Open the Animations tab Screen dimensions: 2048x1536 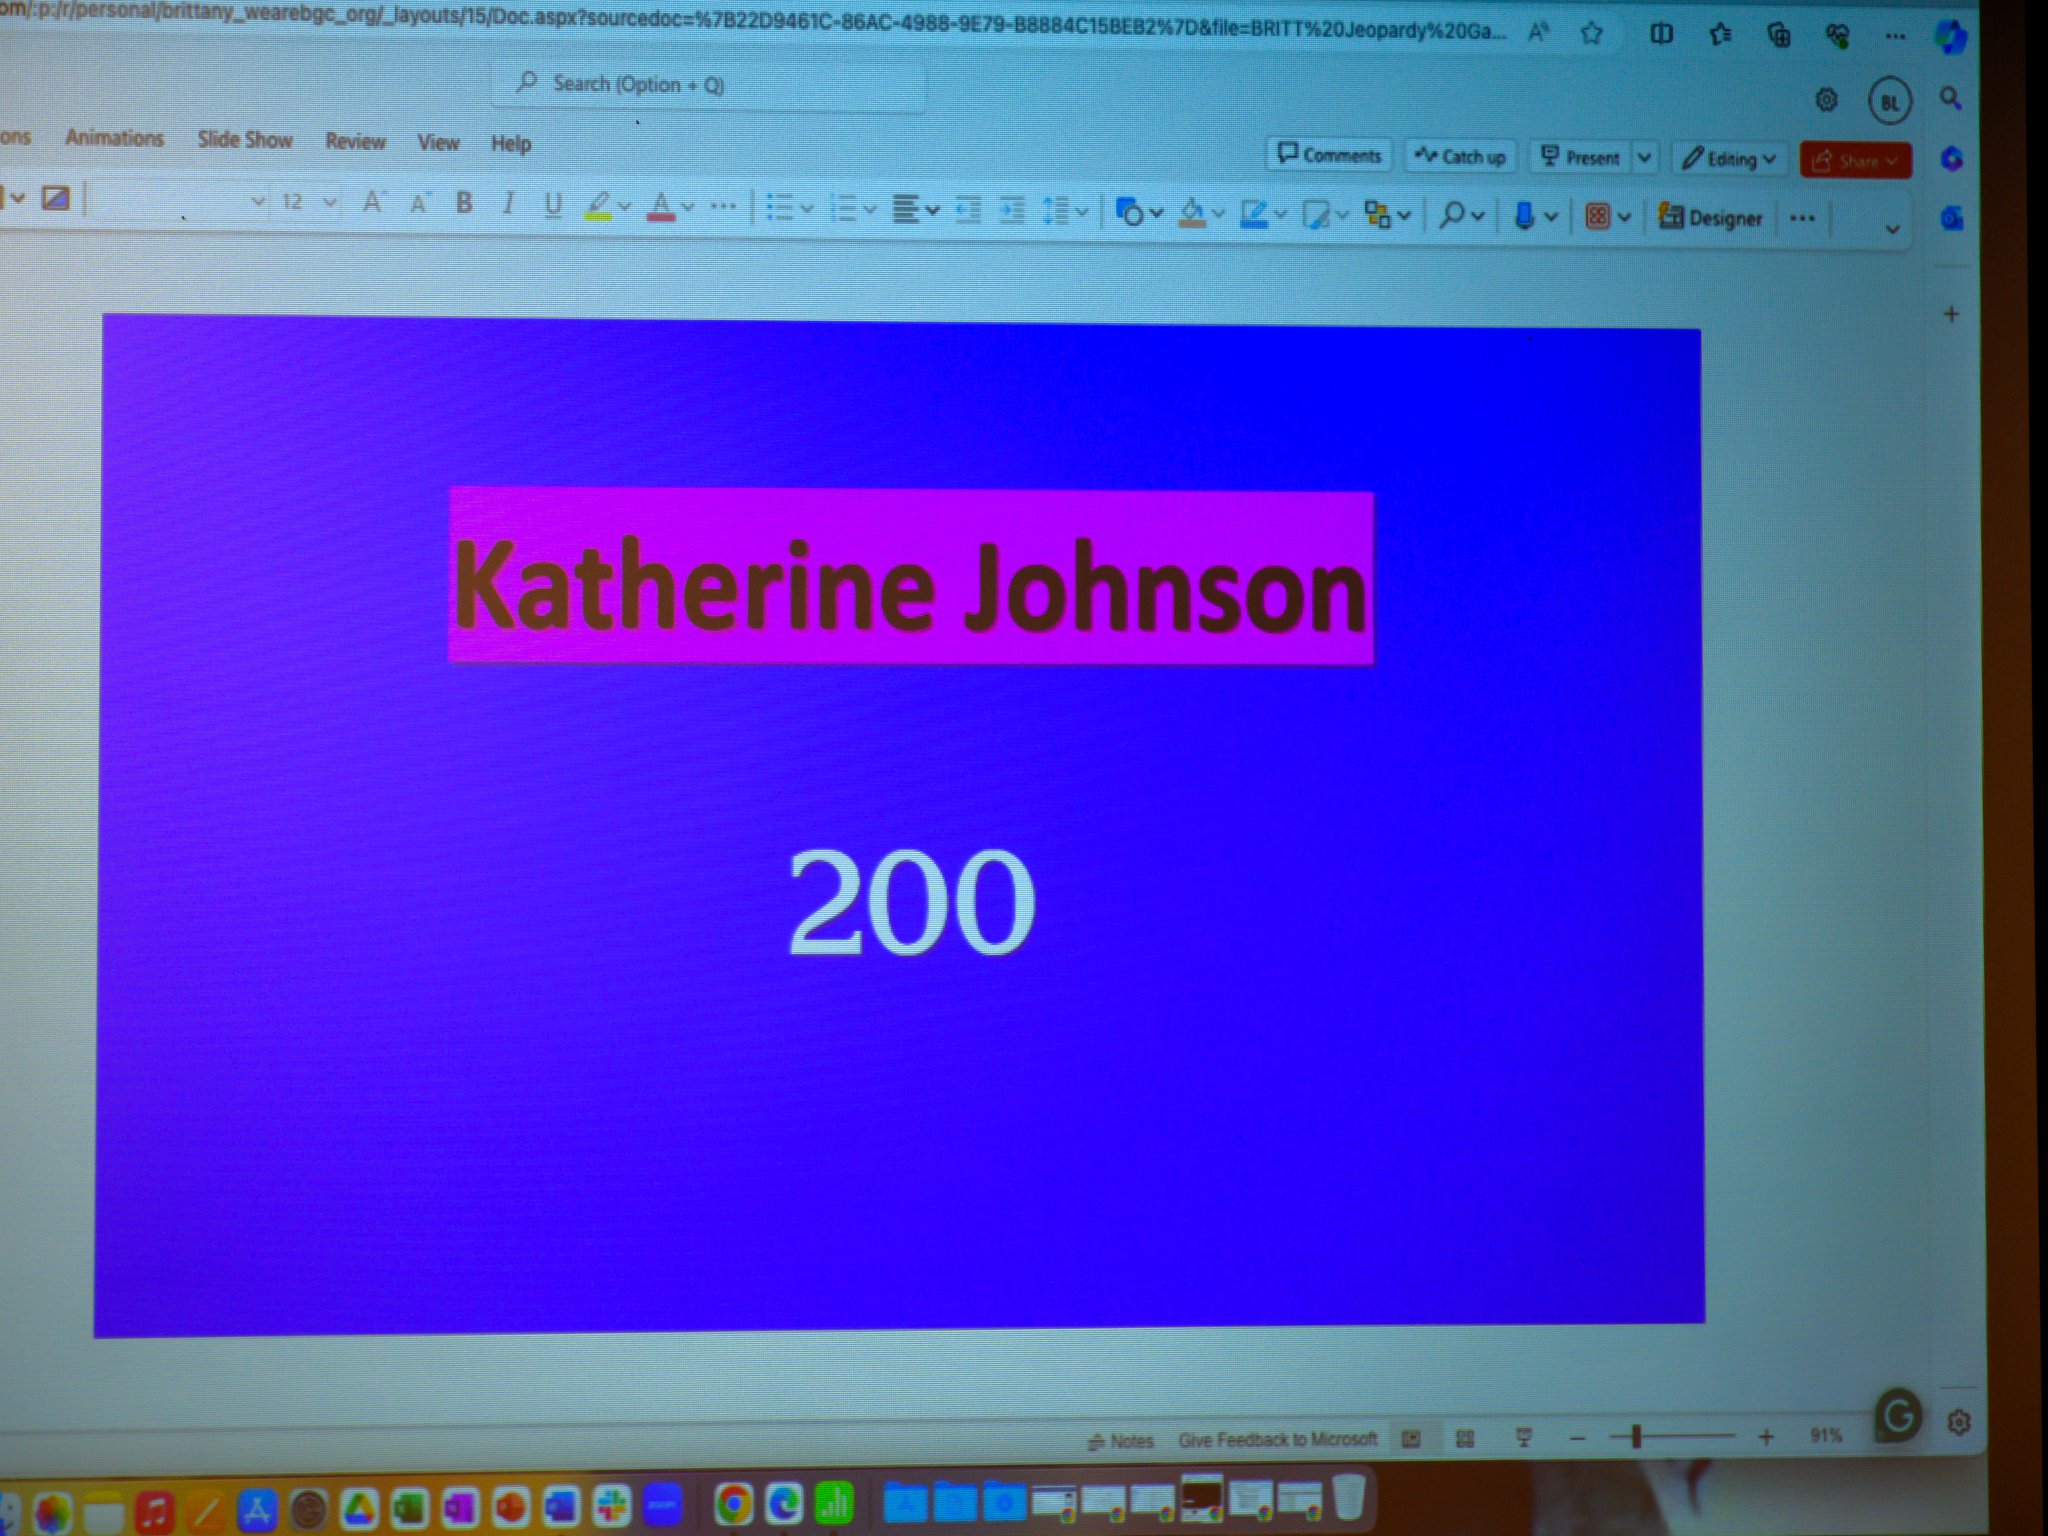pos(114,138)
